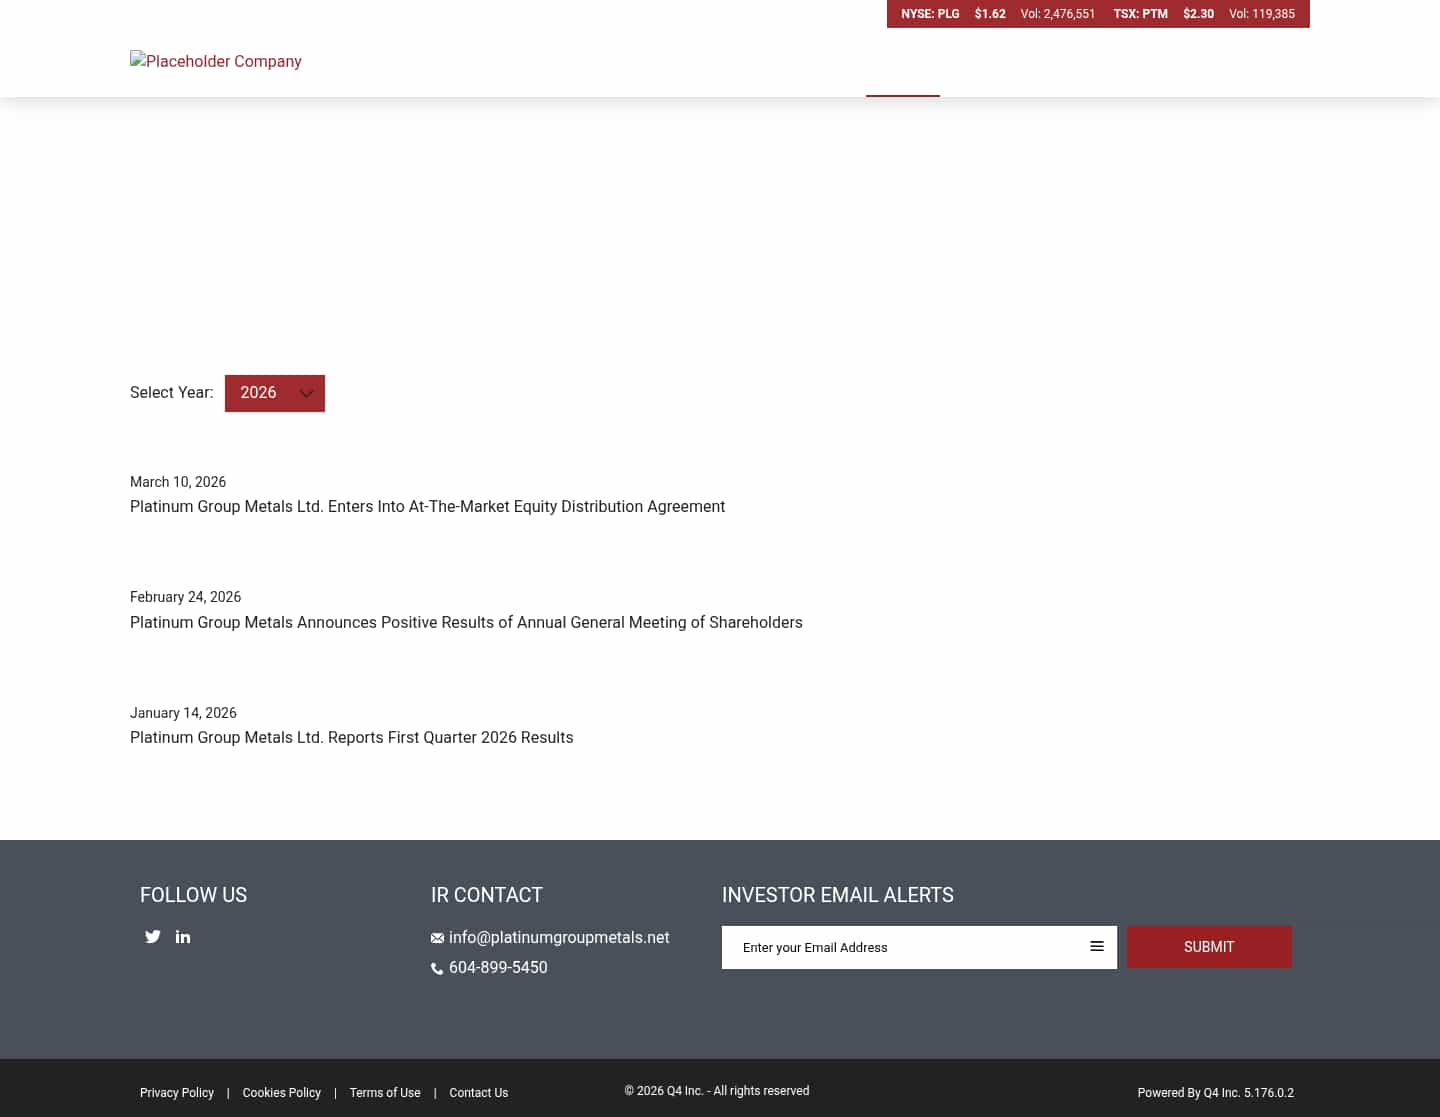
Task: Open the Annual General Meeting results announcement
Action: click(x=466, y=622)
